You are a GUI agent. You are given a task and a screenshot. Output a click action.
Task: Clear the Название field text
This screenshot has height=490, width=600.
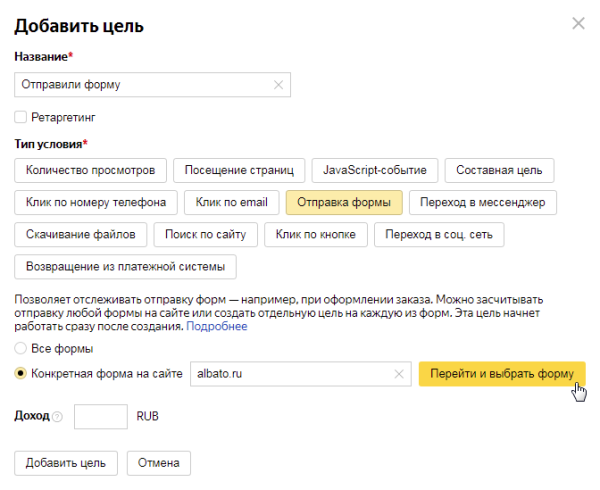[278, 85]
